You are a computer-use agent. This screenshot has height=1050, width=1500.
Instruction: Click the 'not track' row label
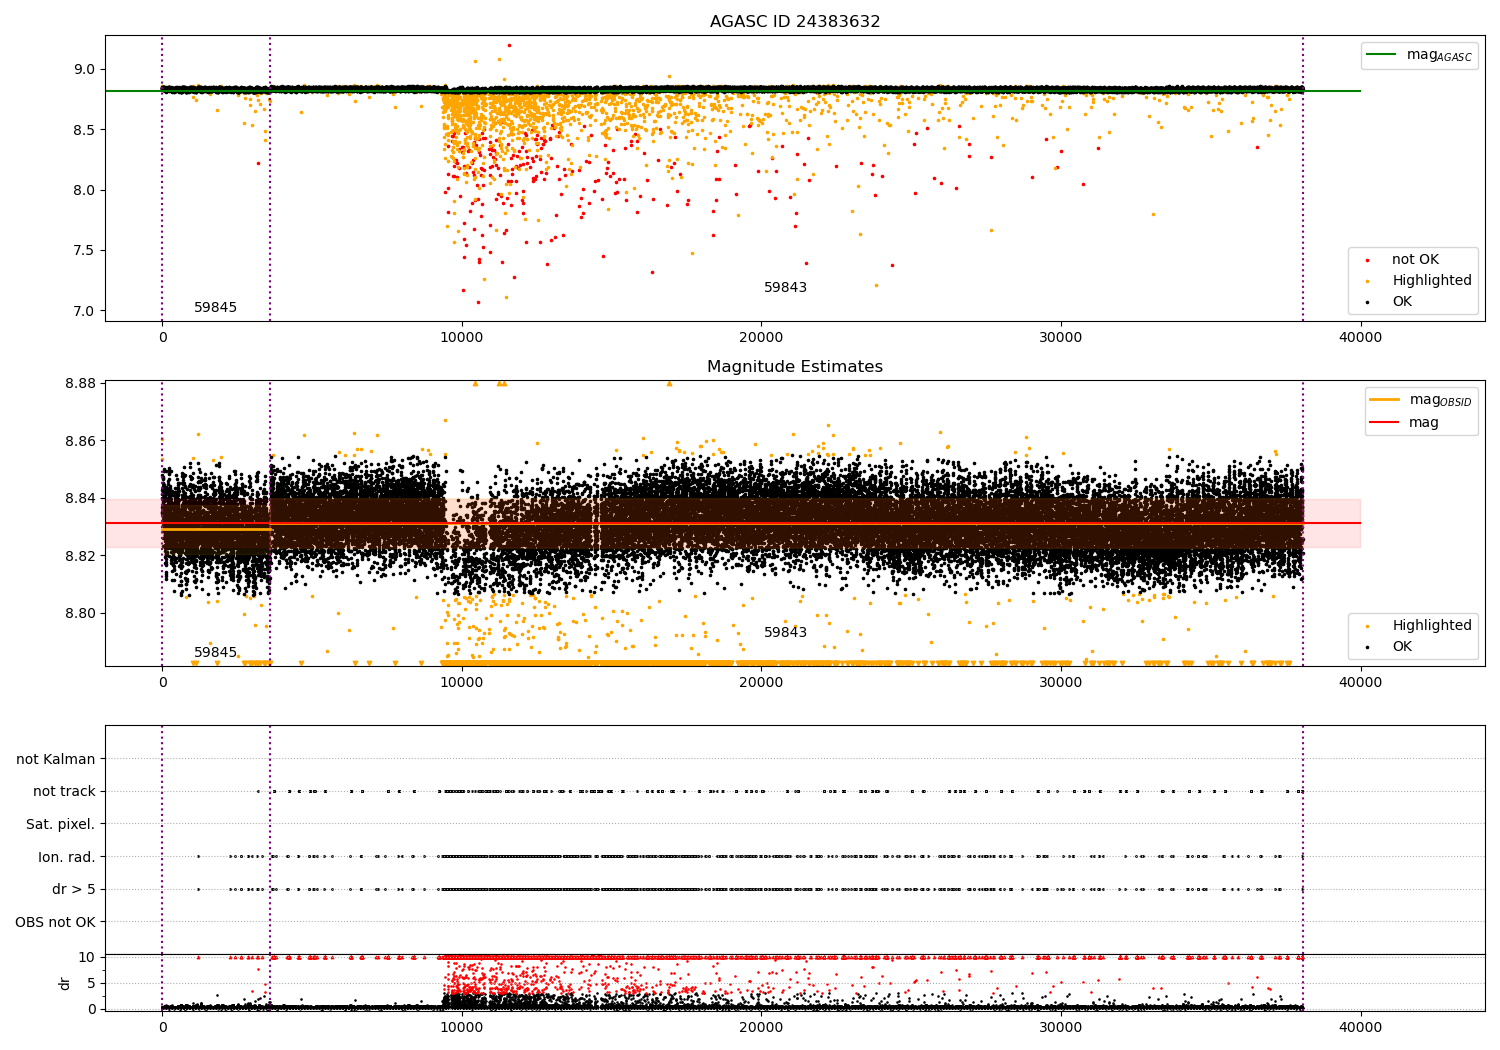[x=64, y=792]
